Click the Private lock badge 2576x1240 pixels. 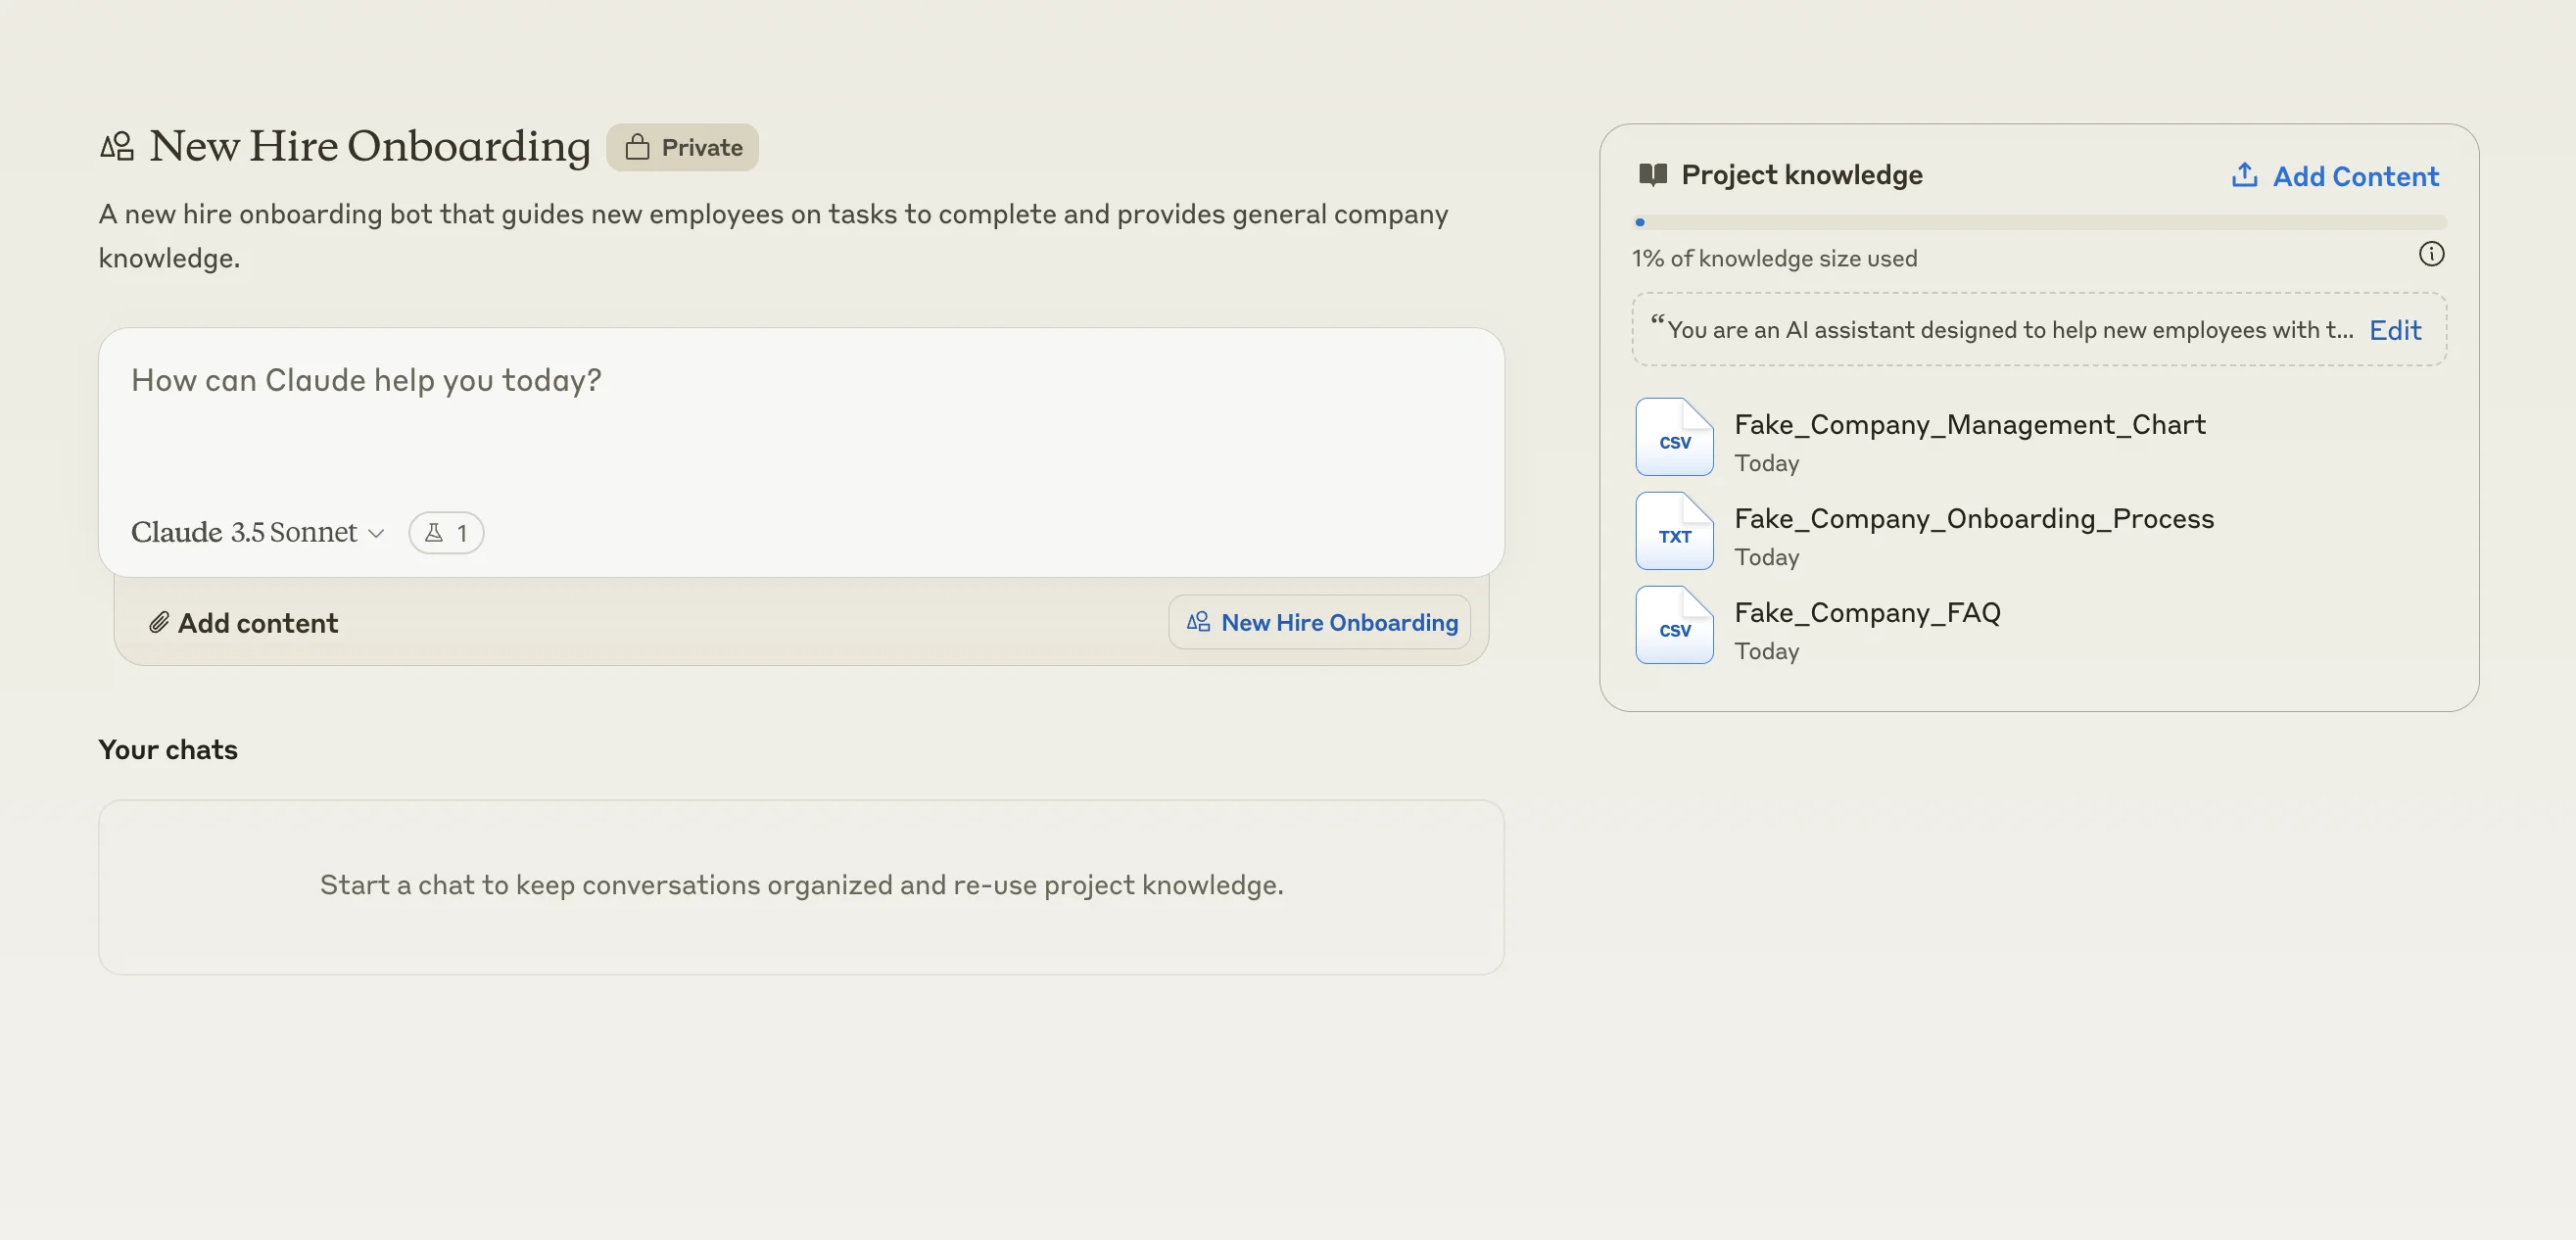tap(682, 148)
